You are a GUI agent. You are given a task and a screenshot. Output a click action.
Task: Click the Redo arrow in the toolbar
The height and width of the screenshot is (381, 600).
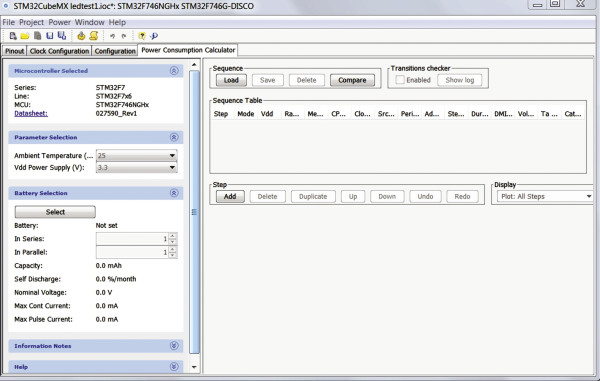point(124,36)
